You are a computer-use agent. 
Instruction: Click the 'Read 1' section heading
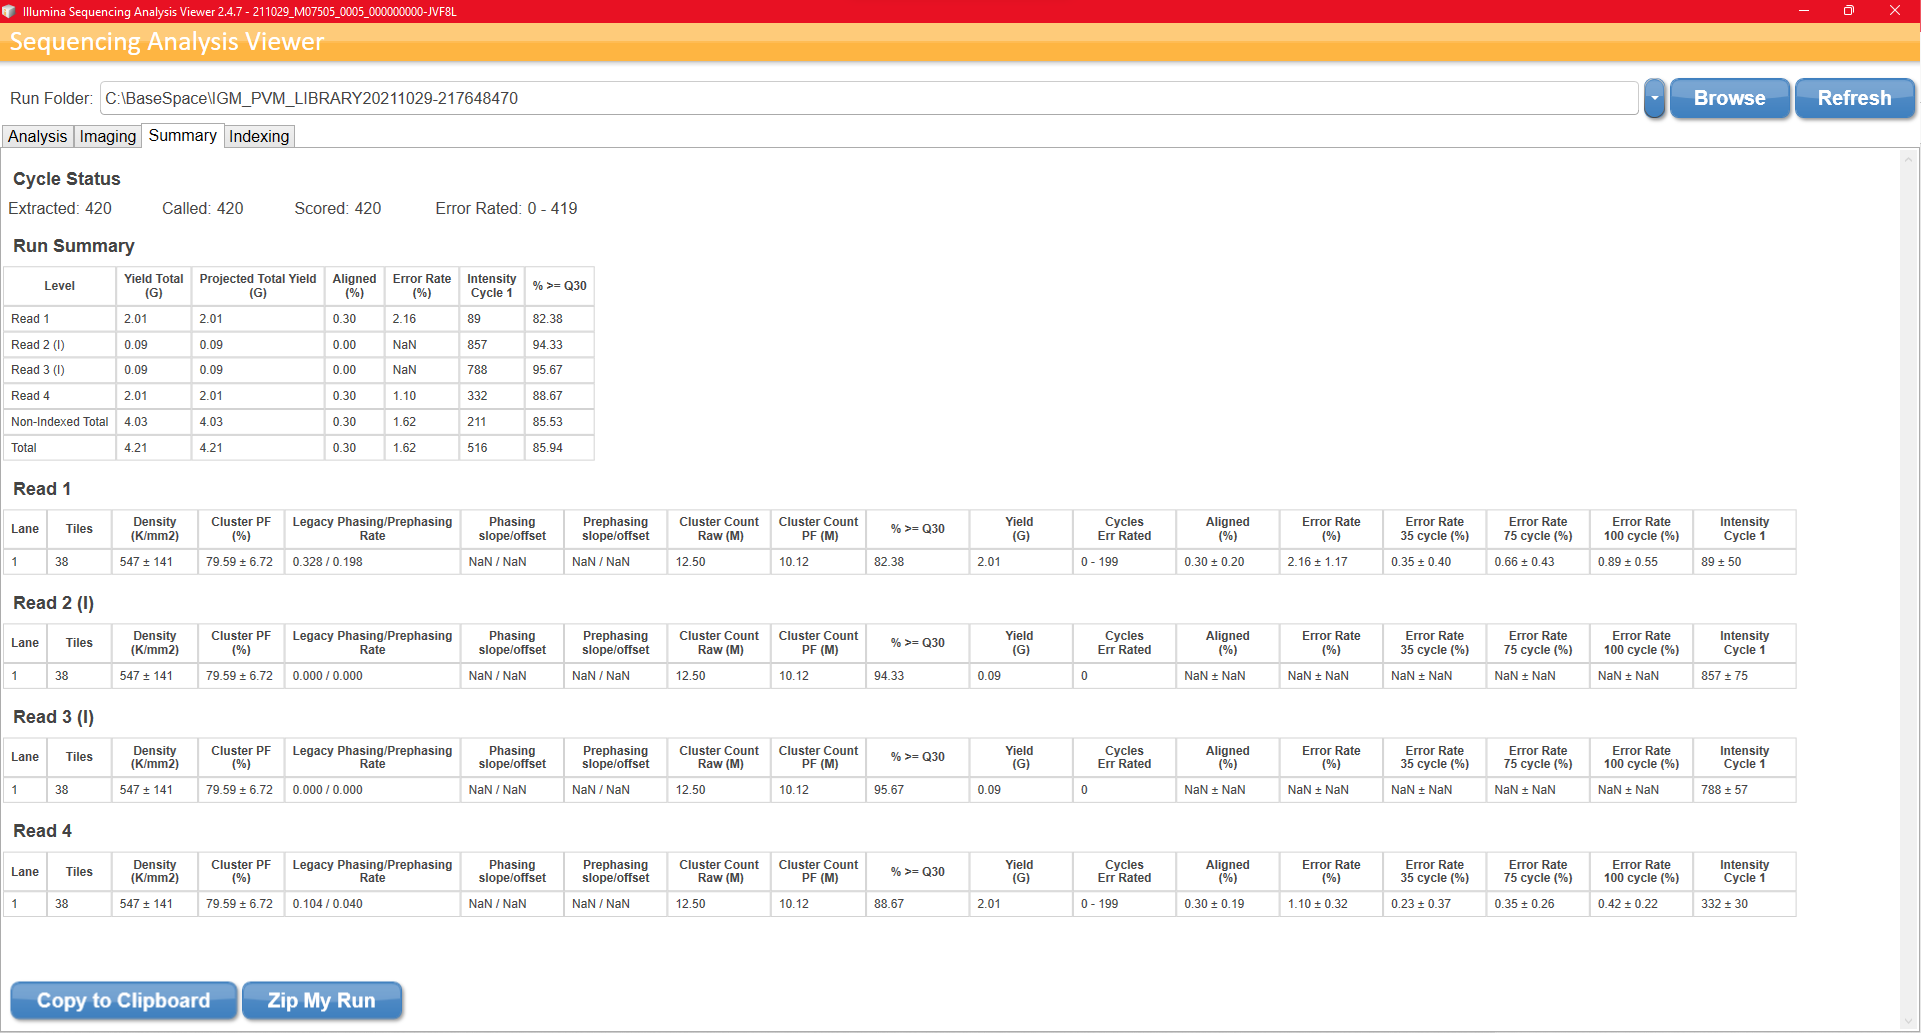coord(42,489)
